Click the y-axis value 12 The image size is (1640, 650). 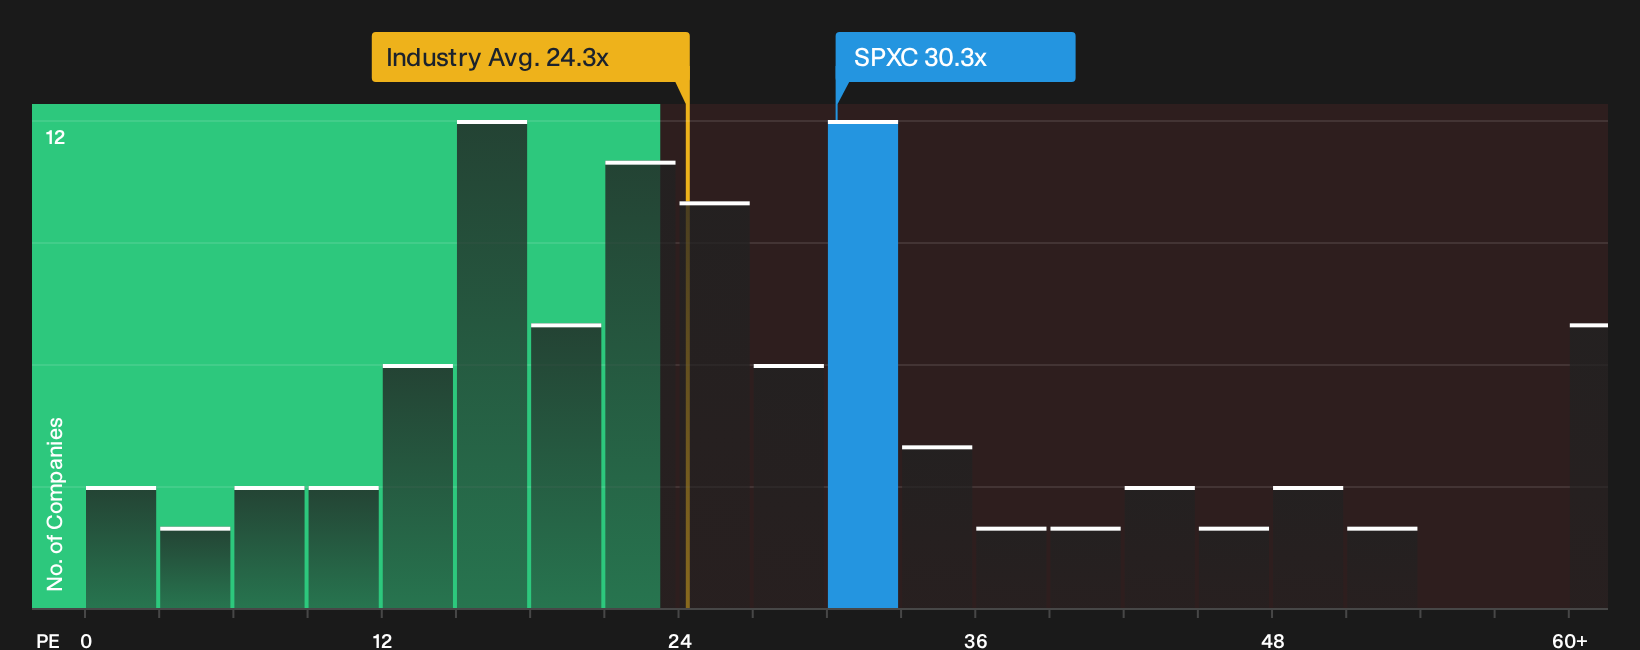(55, 137)
